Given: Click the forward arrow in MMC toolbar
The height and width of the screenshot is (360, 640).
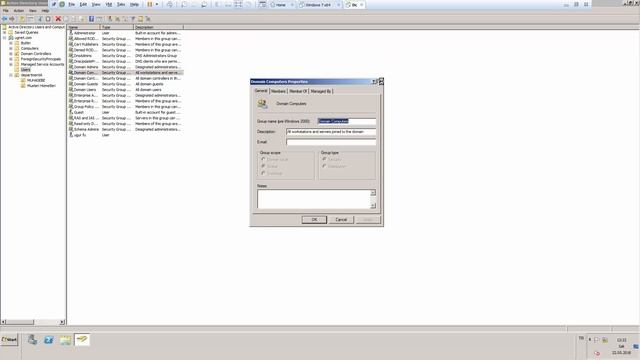Looking at the screenshot, I should point(12,19).
